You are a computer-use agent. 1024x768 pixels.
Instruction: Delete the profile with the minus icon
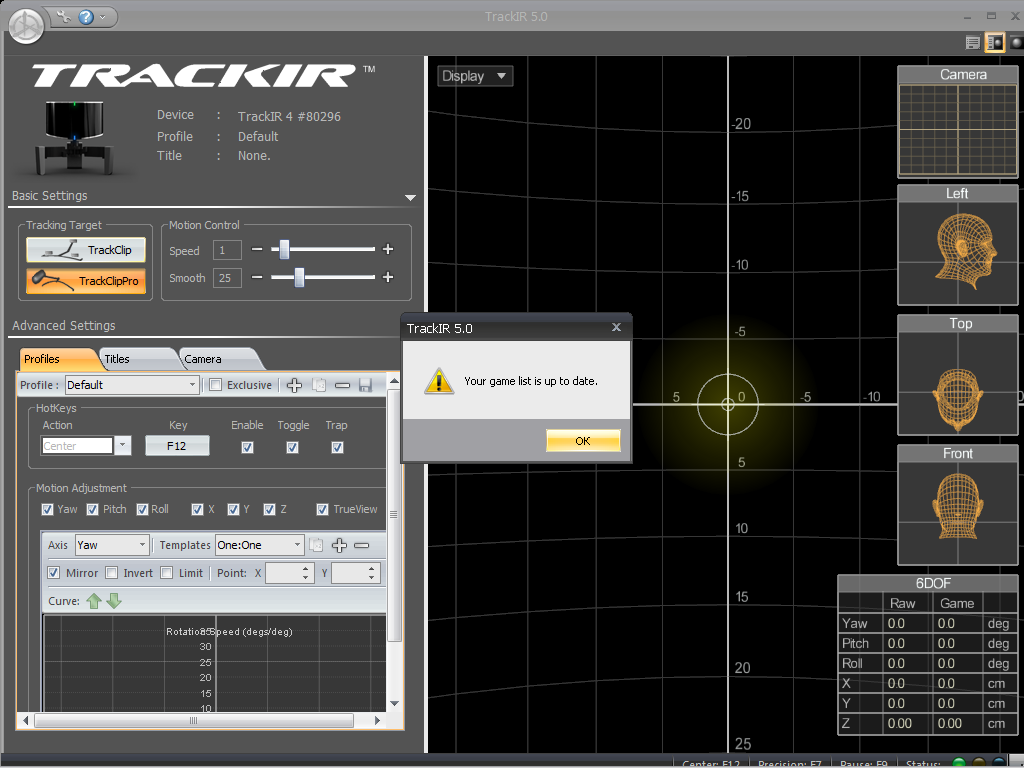[x=342, y=385]
